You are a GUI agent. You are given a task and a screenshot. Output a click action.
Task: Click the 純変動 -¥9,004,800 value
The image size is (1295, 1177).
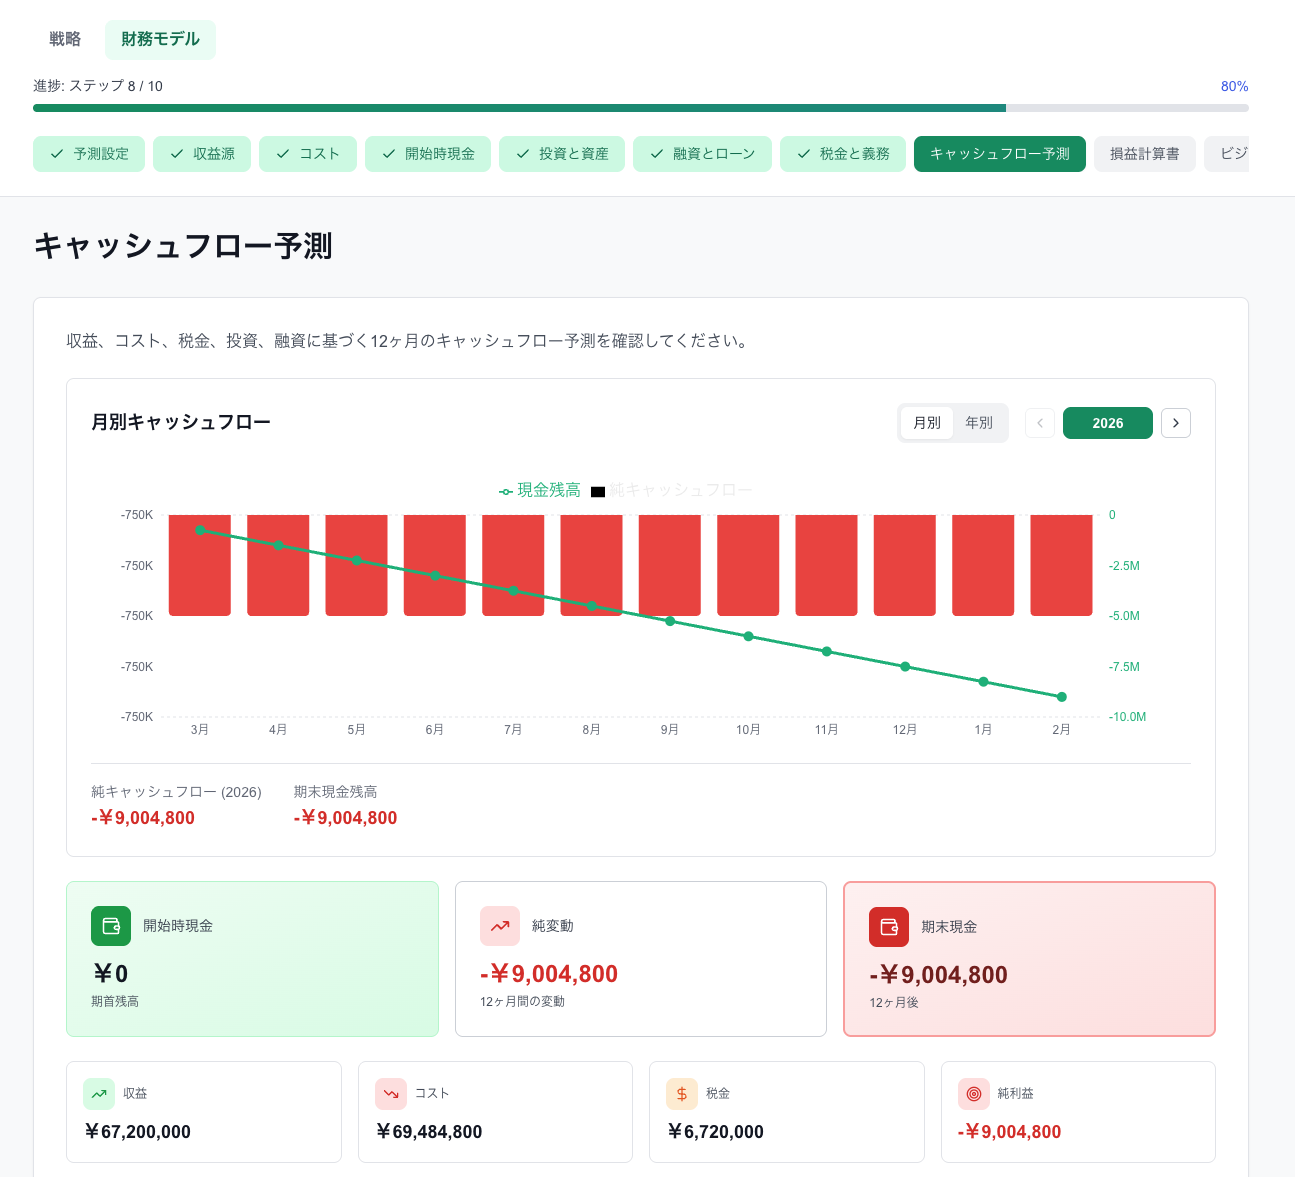(x=549, y=974)
